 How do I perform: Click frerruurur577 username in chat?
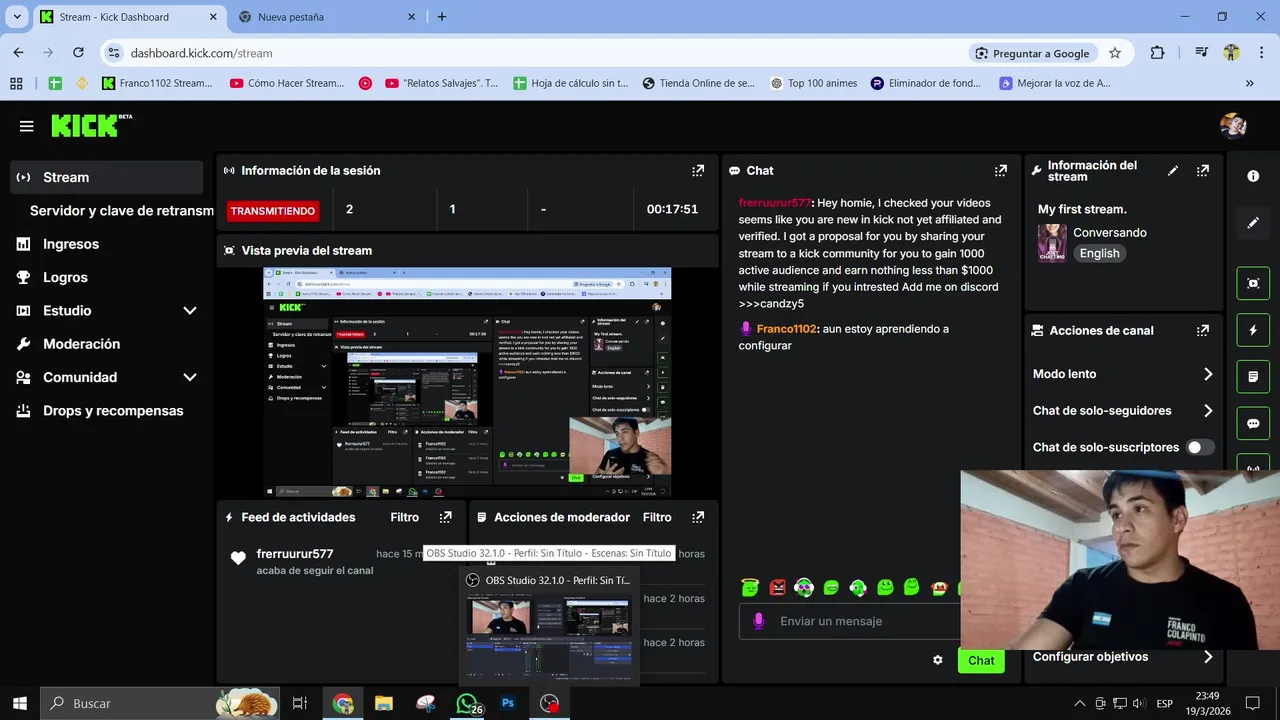tap(775, 202)
